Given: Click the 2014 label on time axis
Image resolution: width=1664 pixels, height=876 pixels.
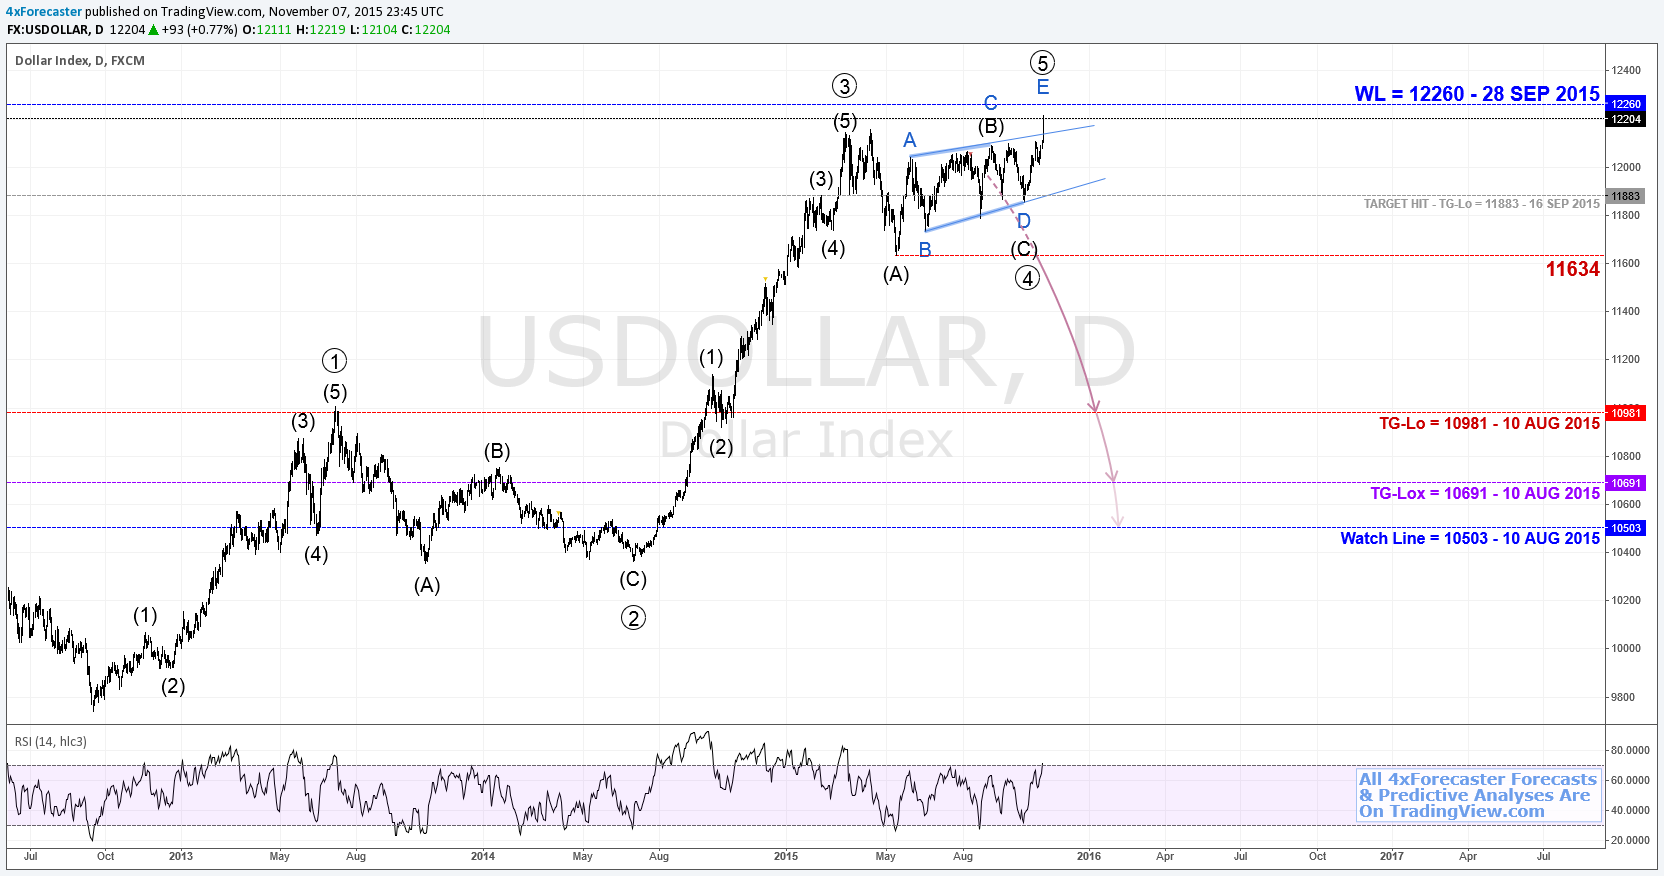Looking at the screenshot, I should [x=483, y=856].
